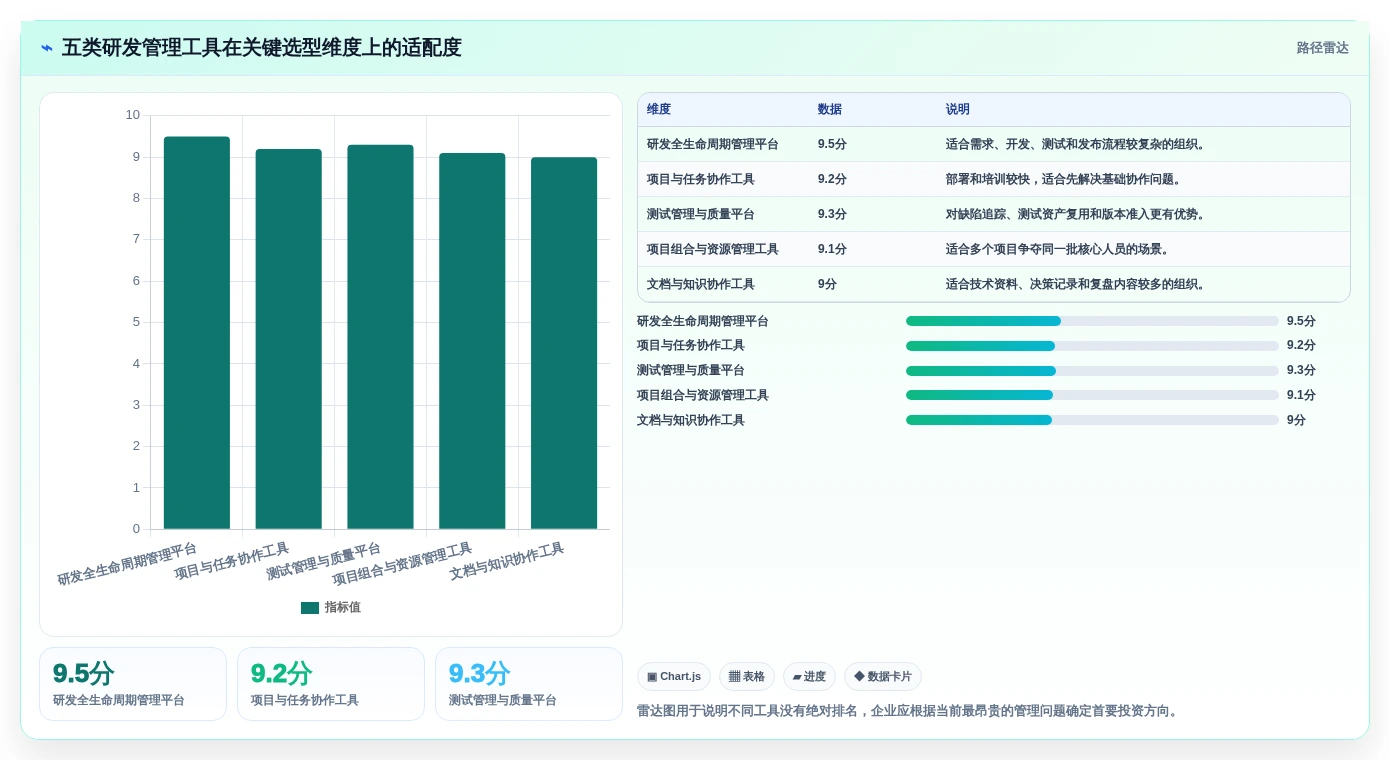Click the chart bar for 研发全生命周期管理平台
1390x760 pixels.
click(197, 333)
